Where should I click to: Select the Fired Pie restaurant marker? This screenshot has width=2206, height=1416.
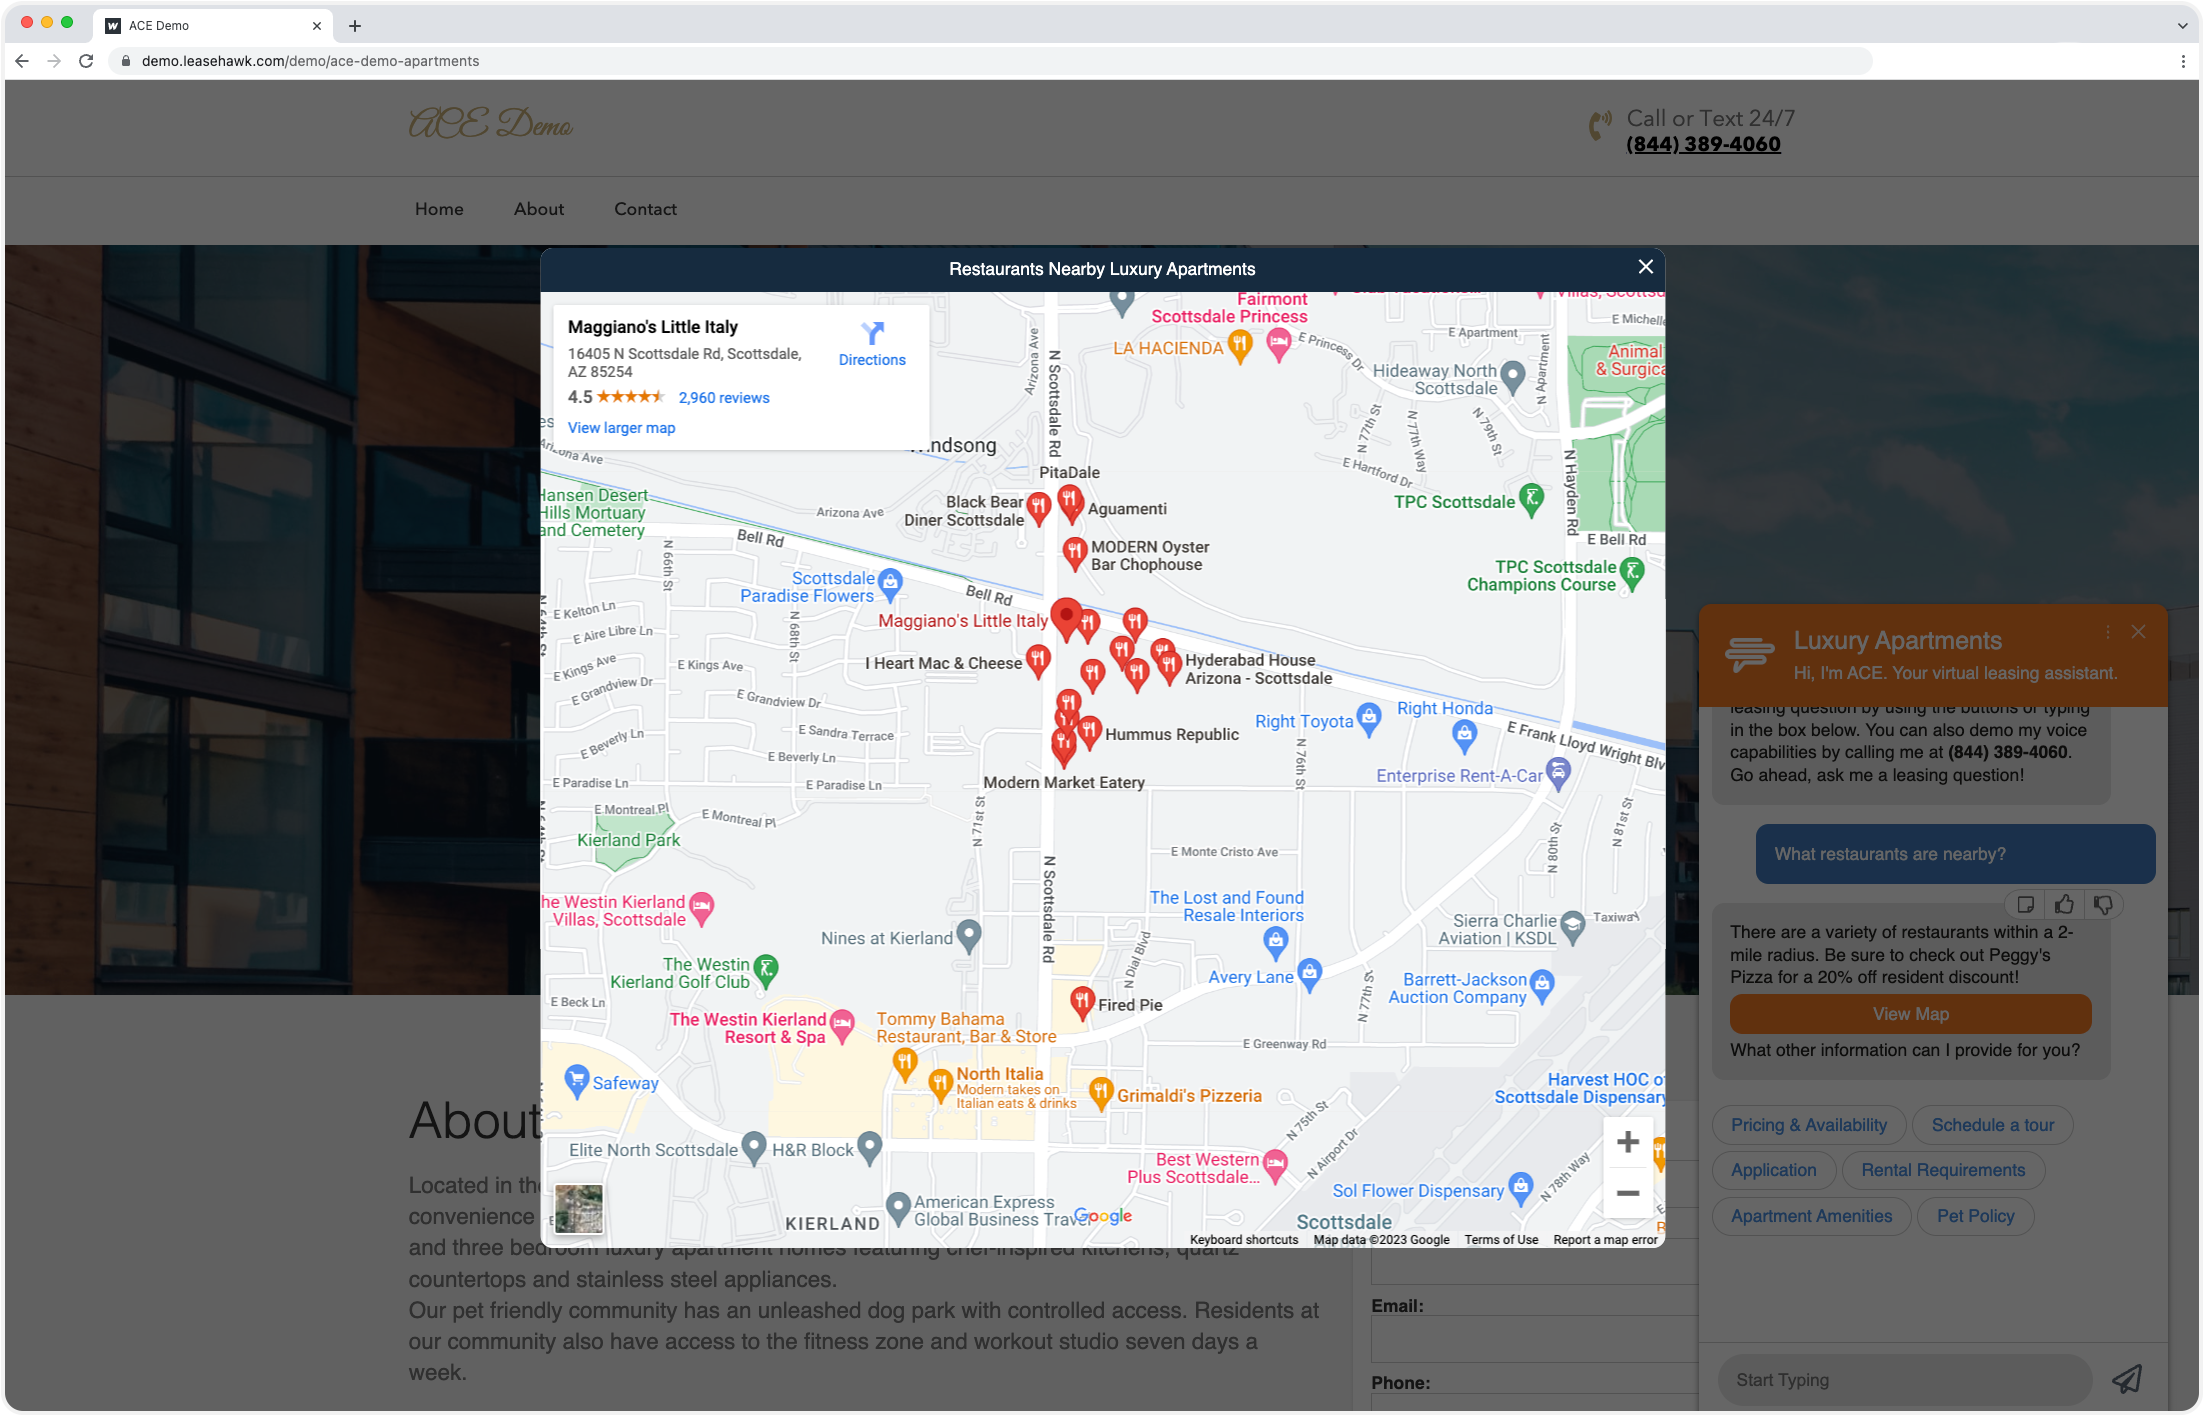point(1081,1000)
